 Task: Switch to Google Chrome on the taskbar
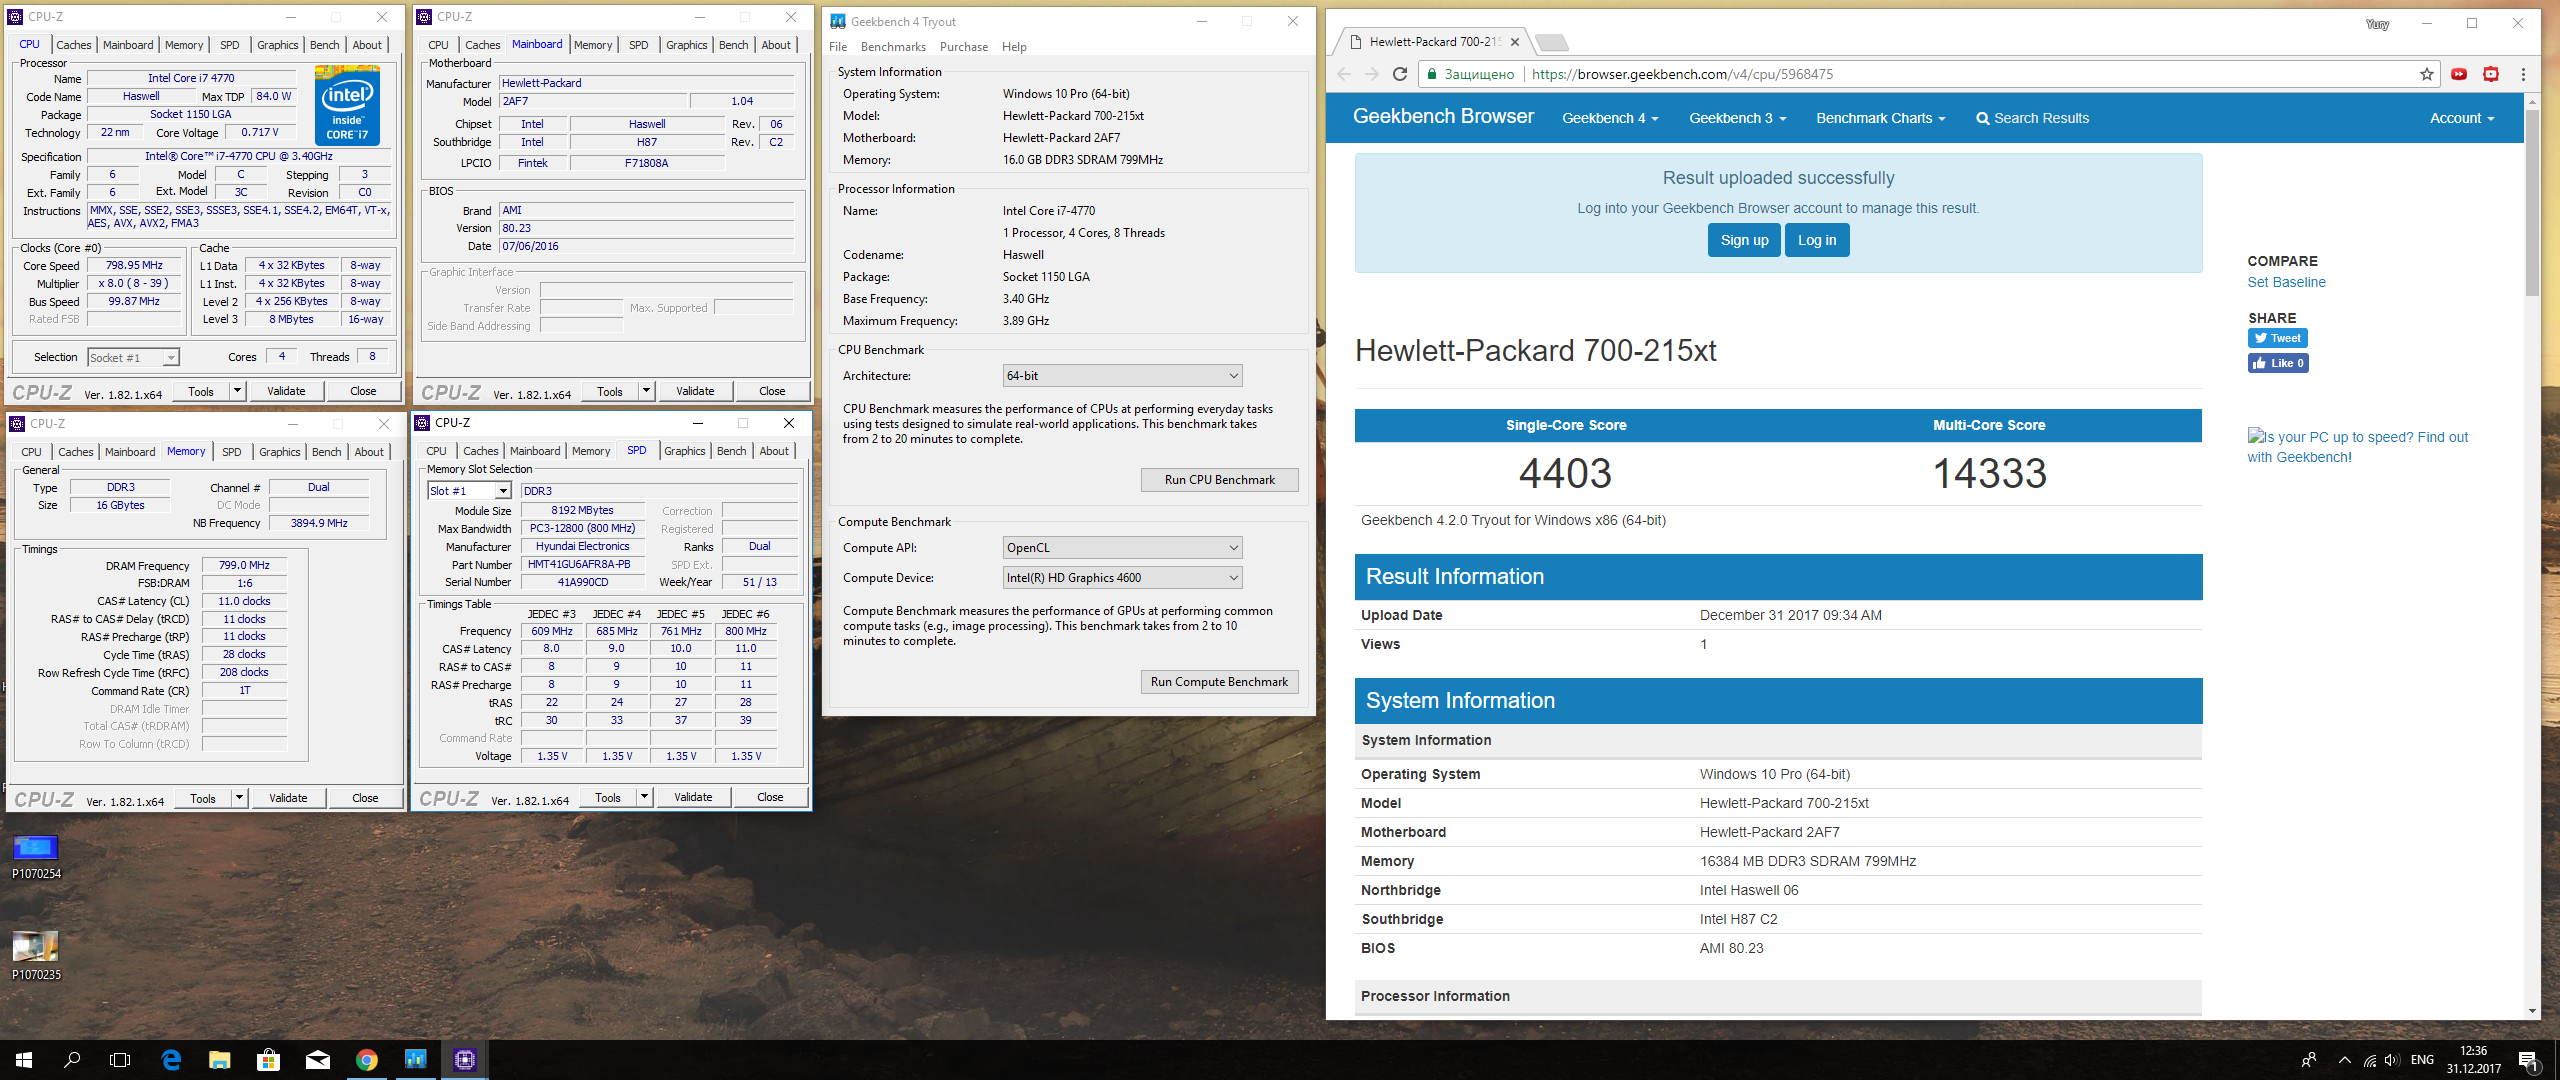(x=367, y=1060)
